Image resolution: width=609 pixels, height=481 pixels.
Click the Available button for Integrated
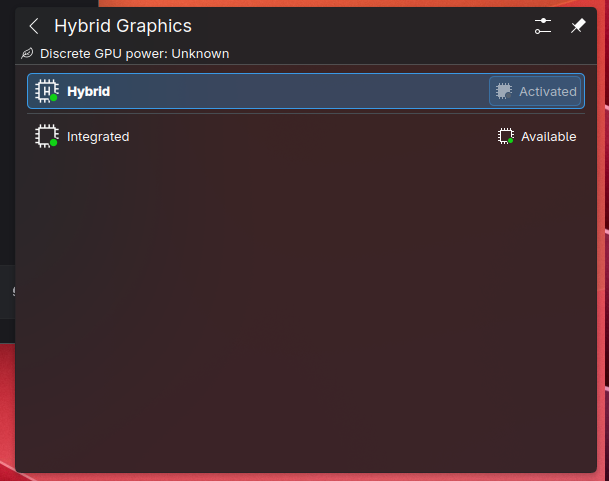(537, 136)
